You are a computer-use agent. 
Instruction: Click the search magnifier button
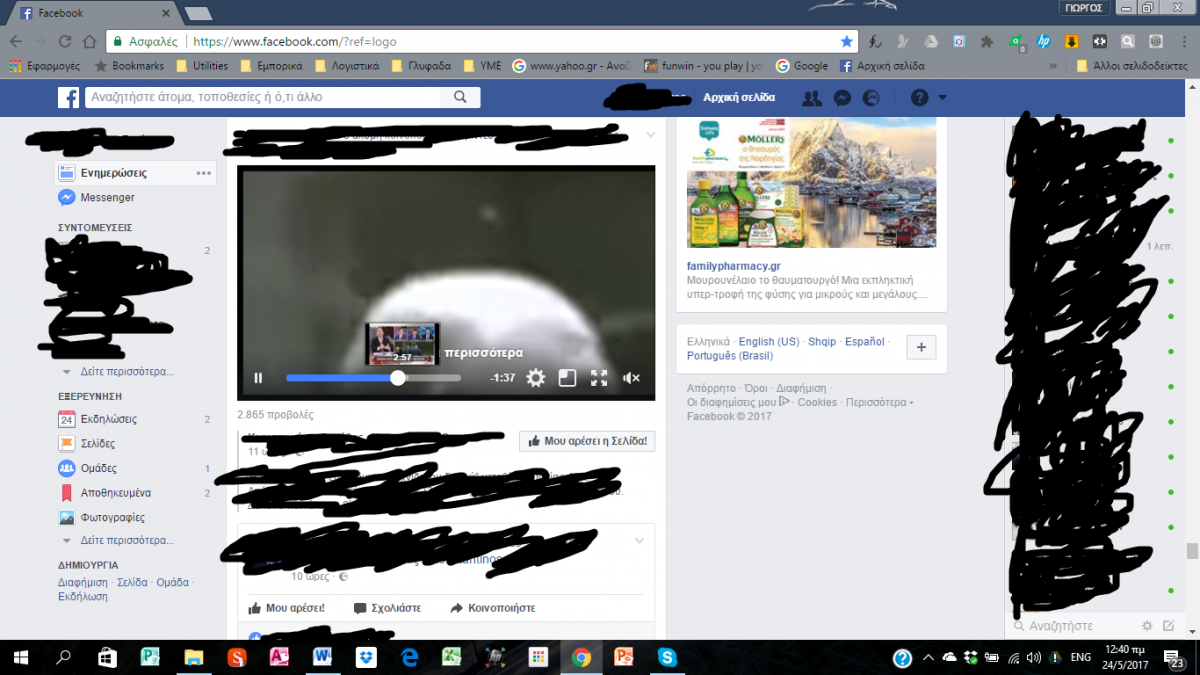coord(461,98)
